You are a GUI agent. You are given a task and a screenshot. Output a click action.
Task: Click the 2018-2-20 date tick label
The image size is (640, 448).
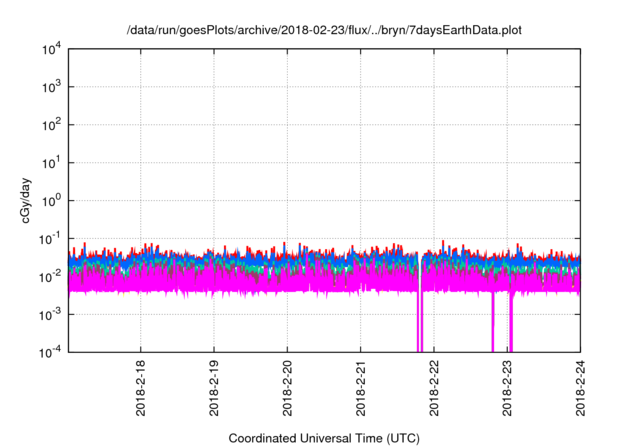(287, 388)
